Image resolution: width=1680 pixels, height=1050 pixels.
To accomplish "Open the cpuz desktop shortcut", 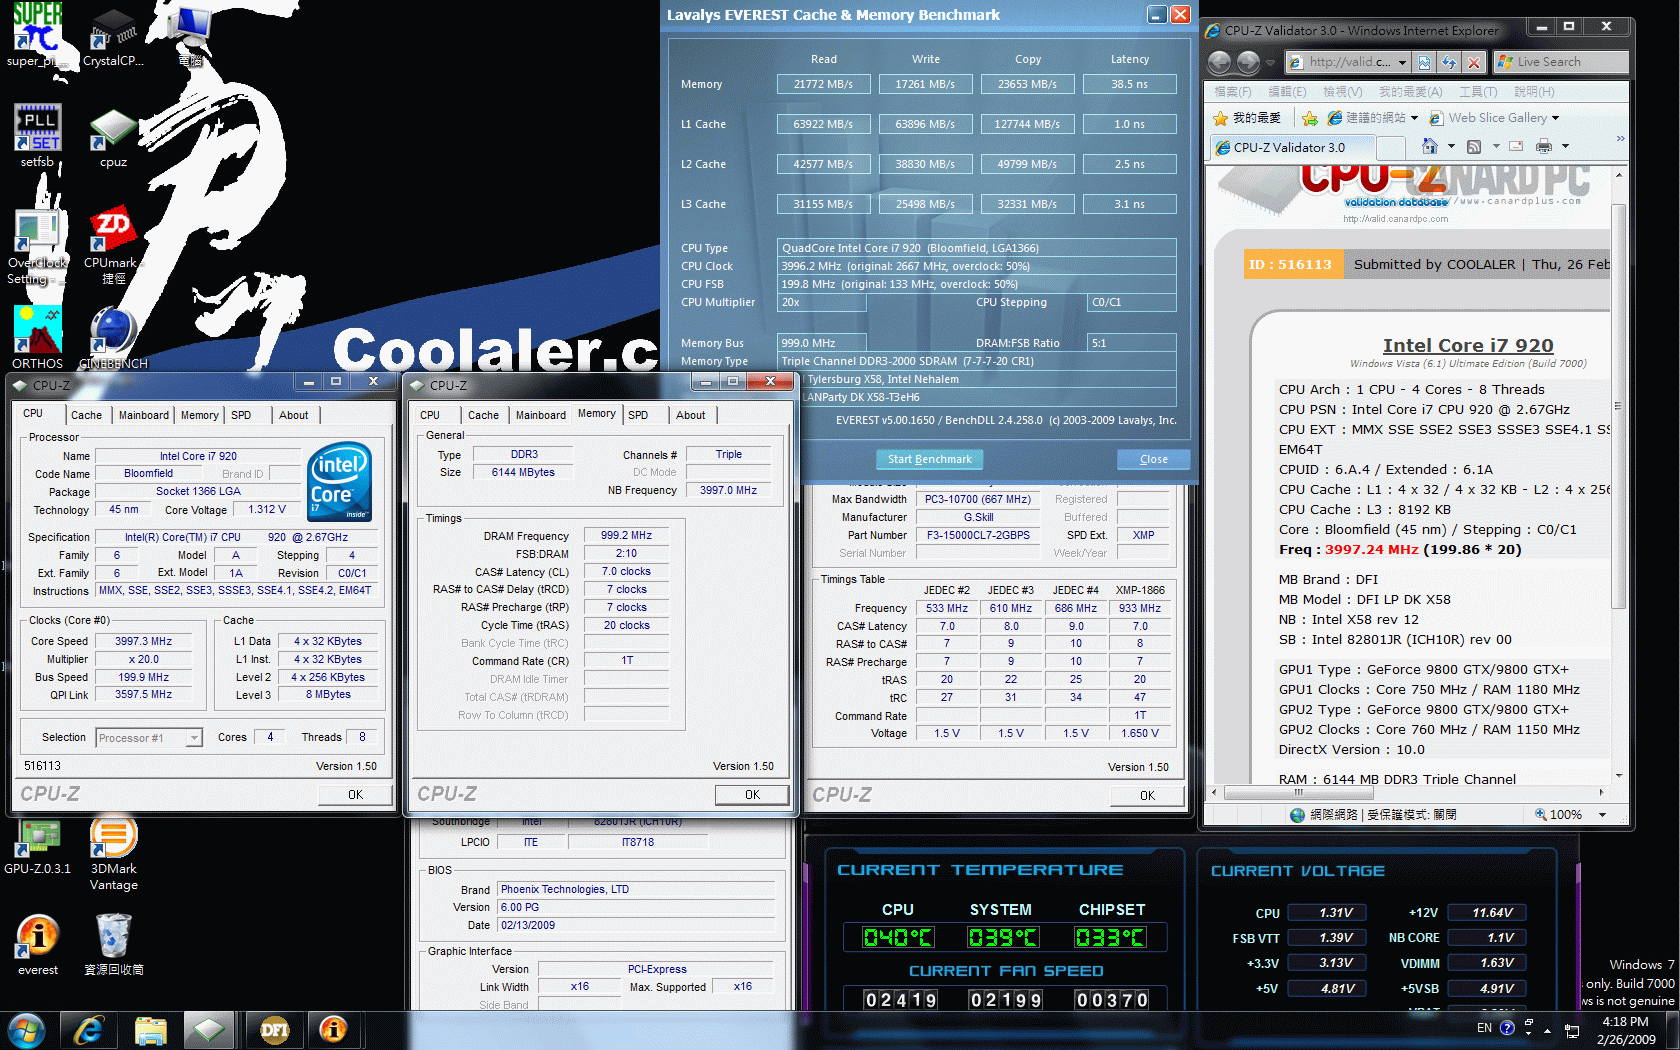I will (x=113, y=138).
